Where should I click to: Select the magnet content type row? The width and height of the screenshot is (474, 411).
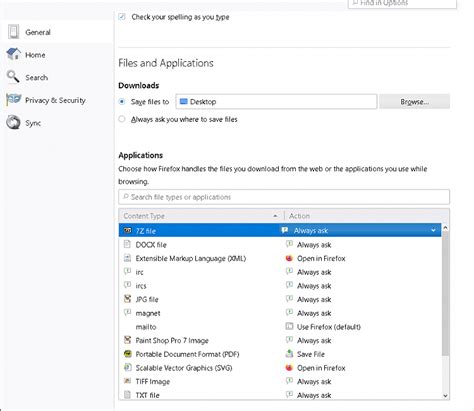pyautogui.click(x=280, y=313)
